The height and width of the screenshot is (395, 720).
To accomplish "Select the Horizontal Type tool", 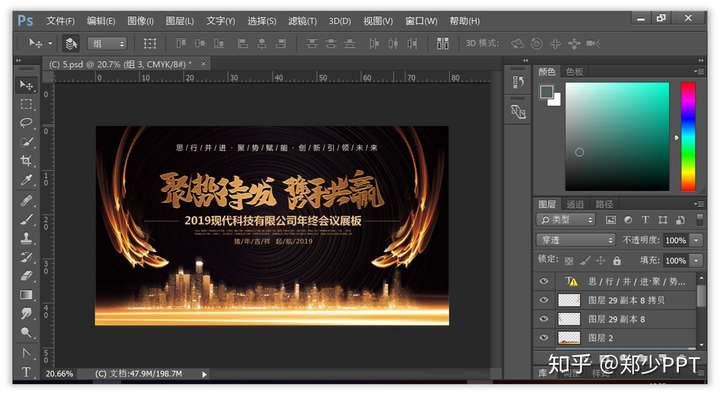I will (26, 372).
